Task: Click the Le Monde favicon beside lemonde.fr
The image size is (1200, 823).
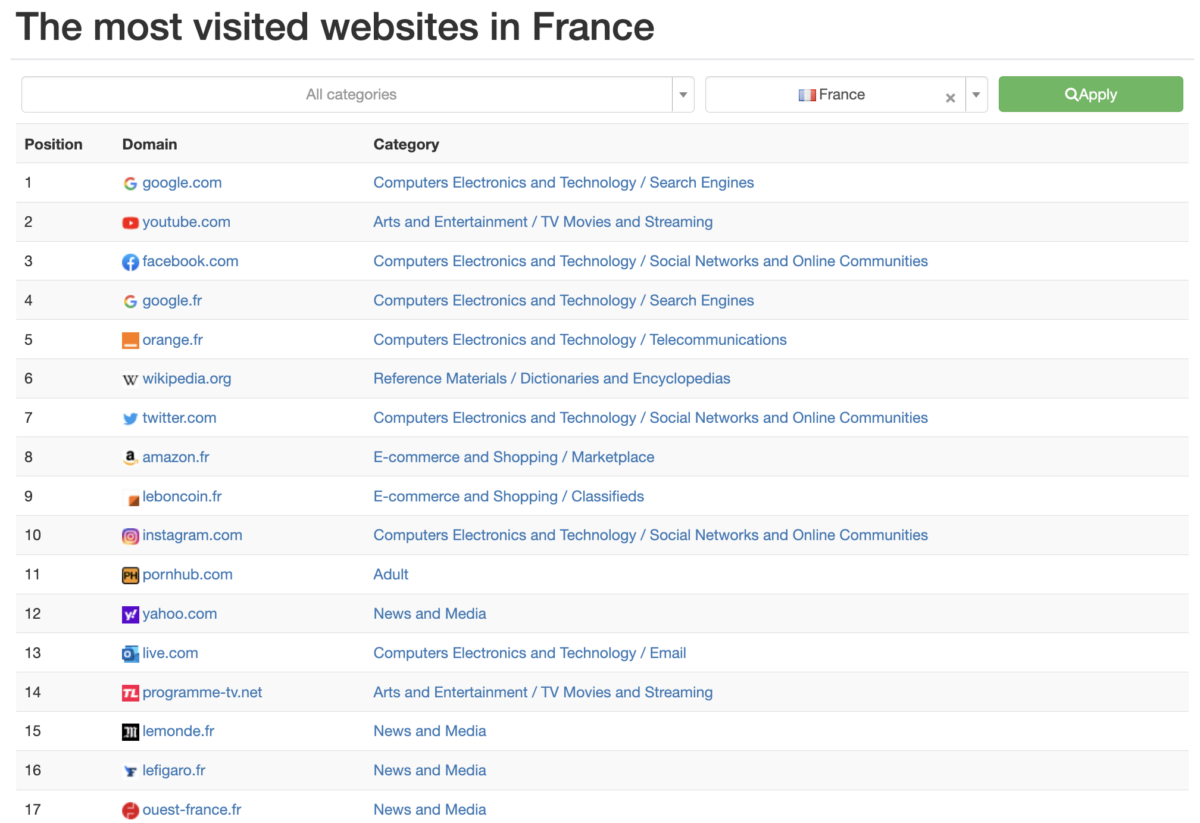Action: (130, 732)
